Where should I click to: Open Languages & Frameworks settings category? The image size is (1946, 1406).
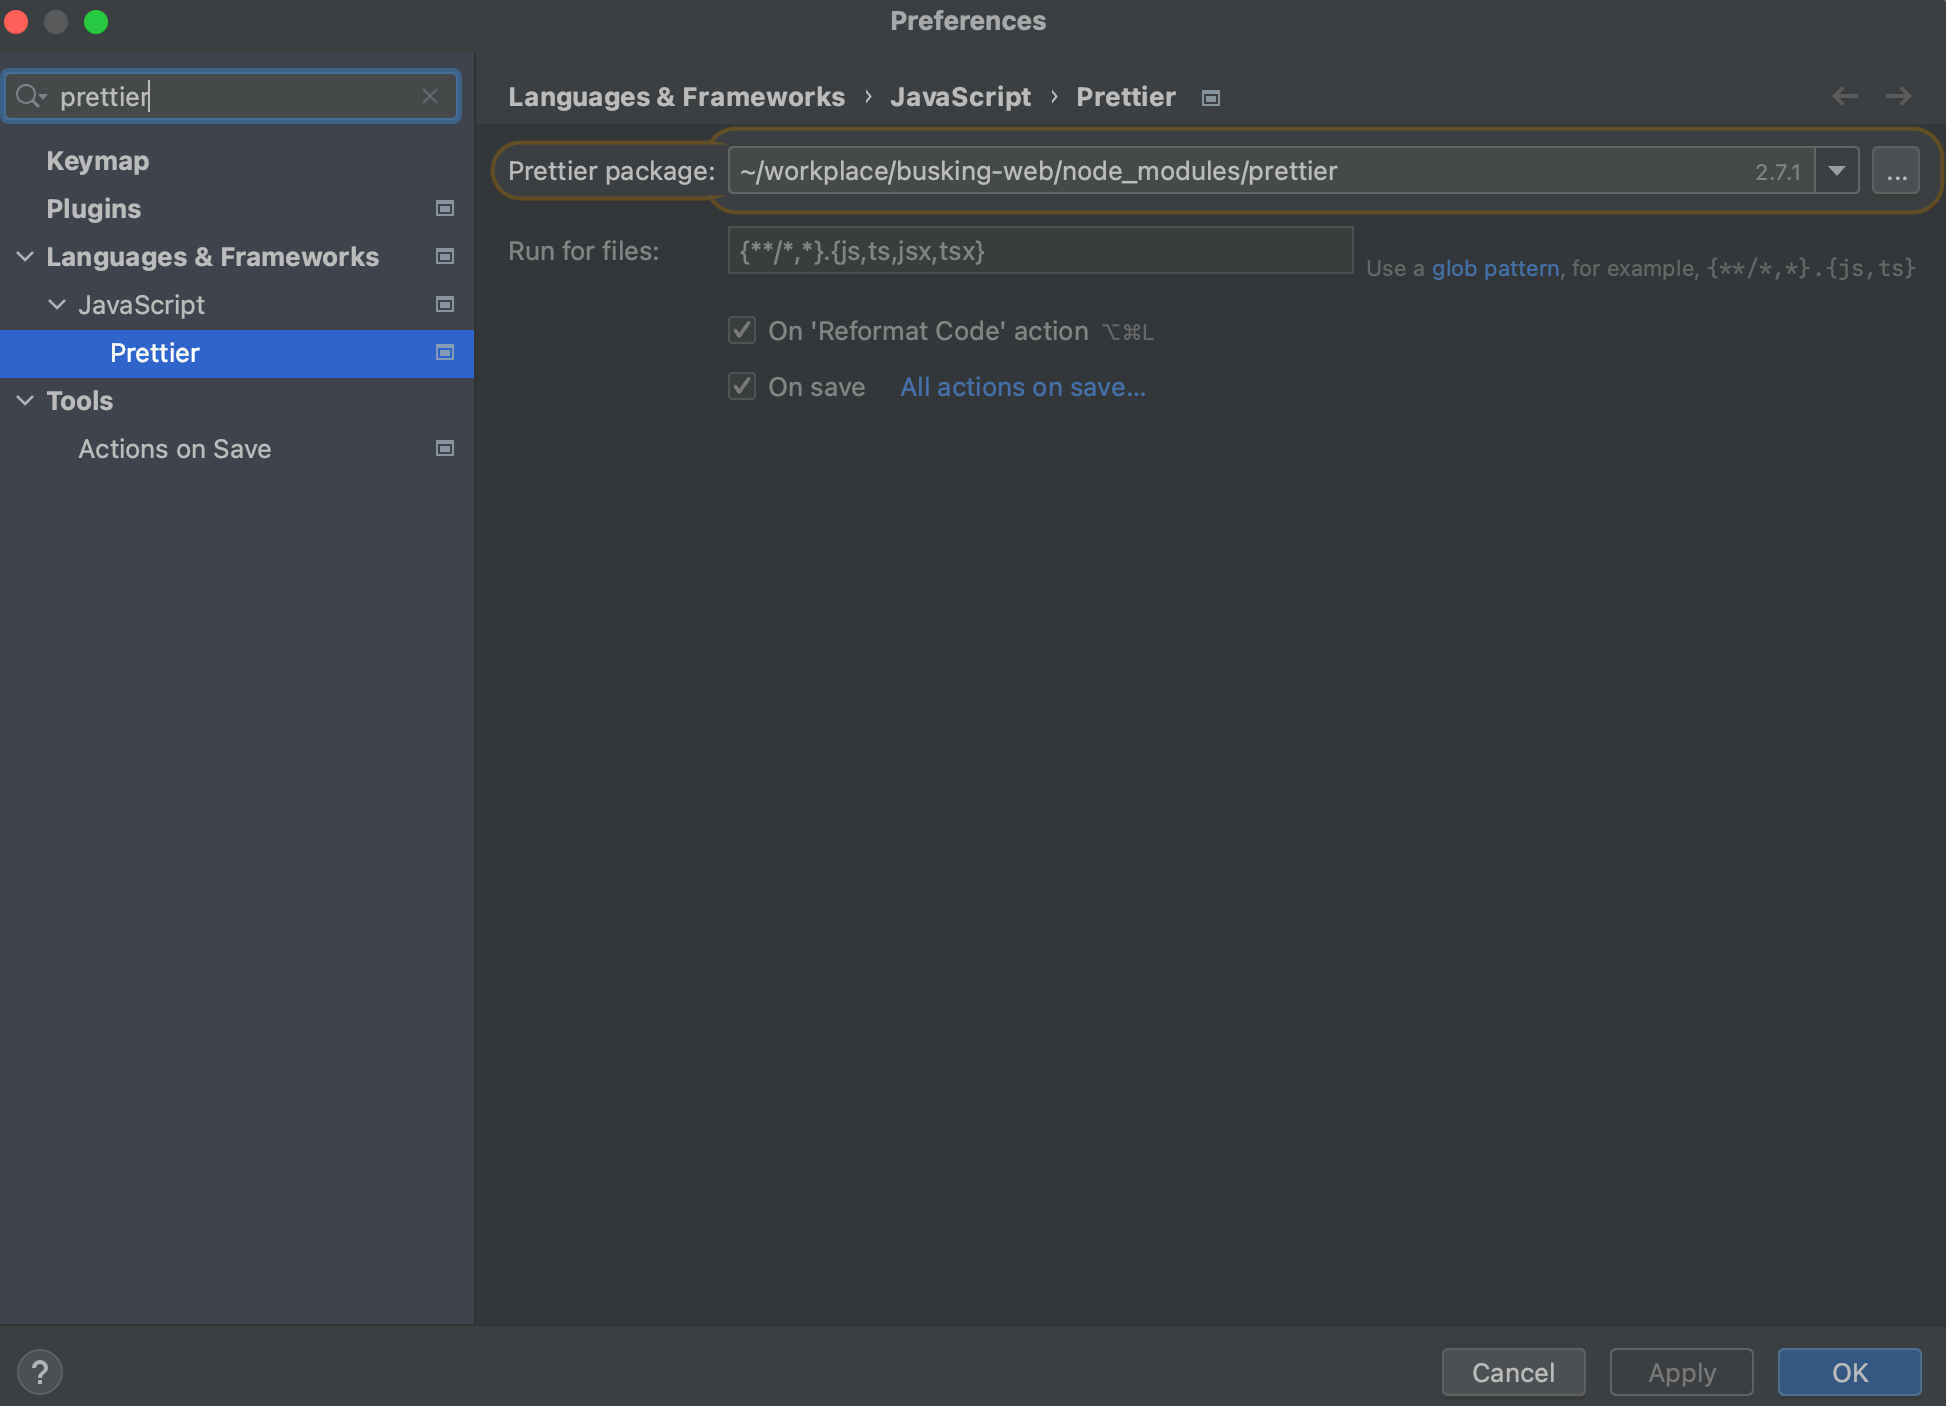tap(212, 257)
